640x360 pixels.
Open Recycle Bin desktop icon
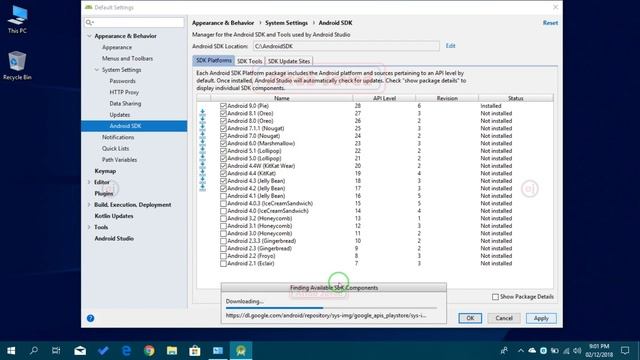(x=17, y=65)
